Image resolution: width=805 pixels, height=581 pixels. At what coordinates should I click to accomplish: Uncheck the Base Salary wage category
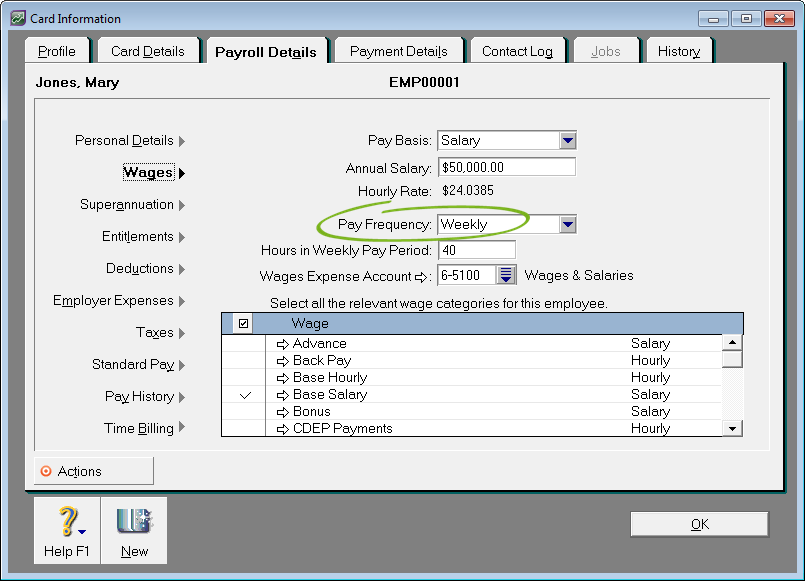coord(246,395)
